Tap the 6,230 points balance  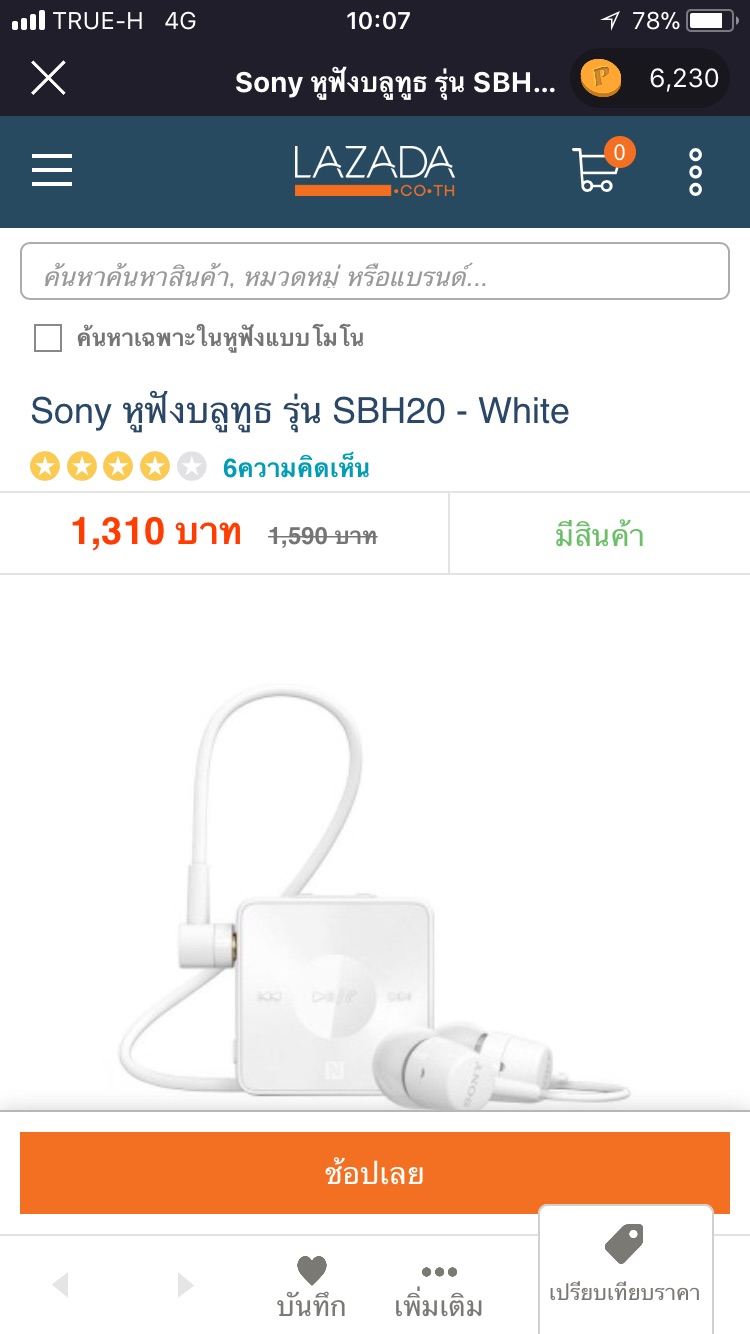click(684, 78)
